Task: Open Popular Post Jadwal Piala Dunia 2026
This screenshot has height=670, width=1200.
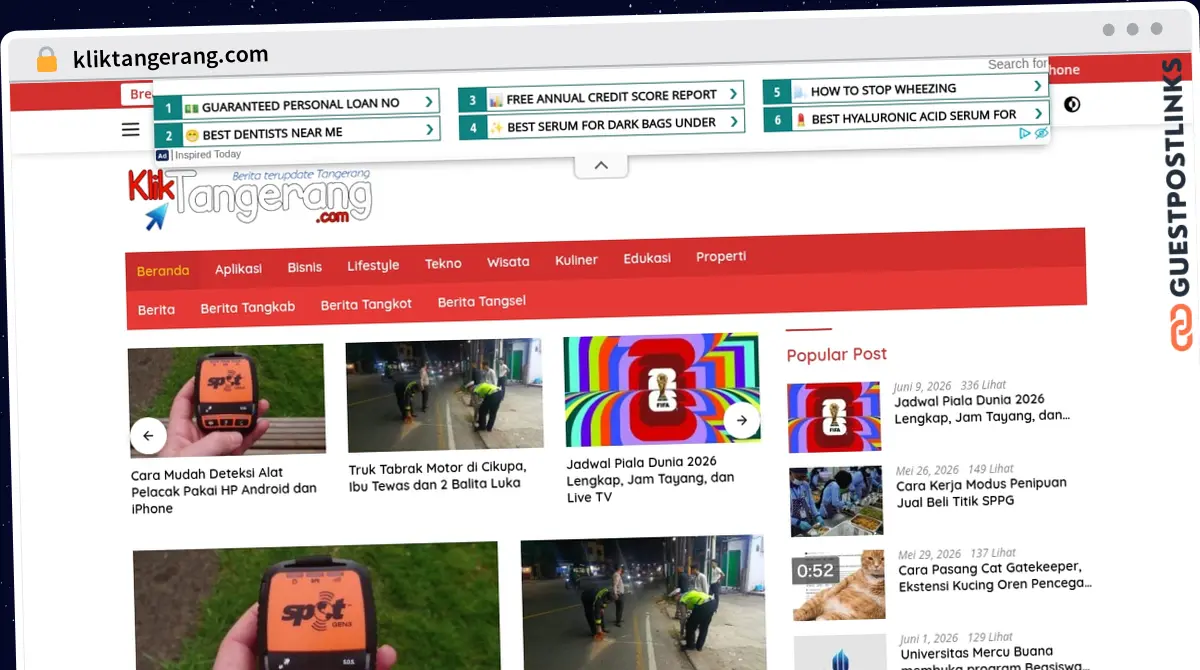Action: 982,407
